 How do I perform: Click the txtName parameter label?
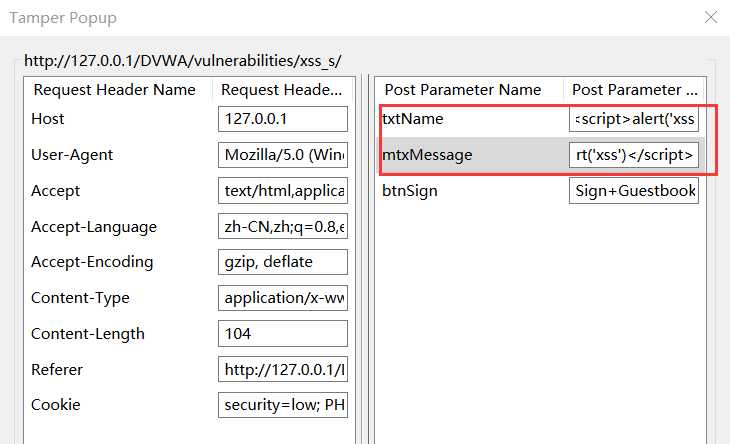413,119
